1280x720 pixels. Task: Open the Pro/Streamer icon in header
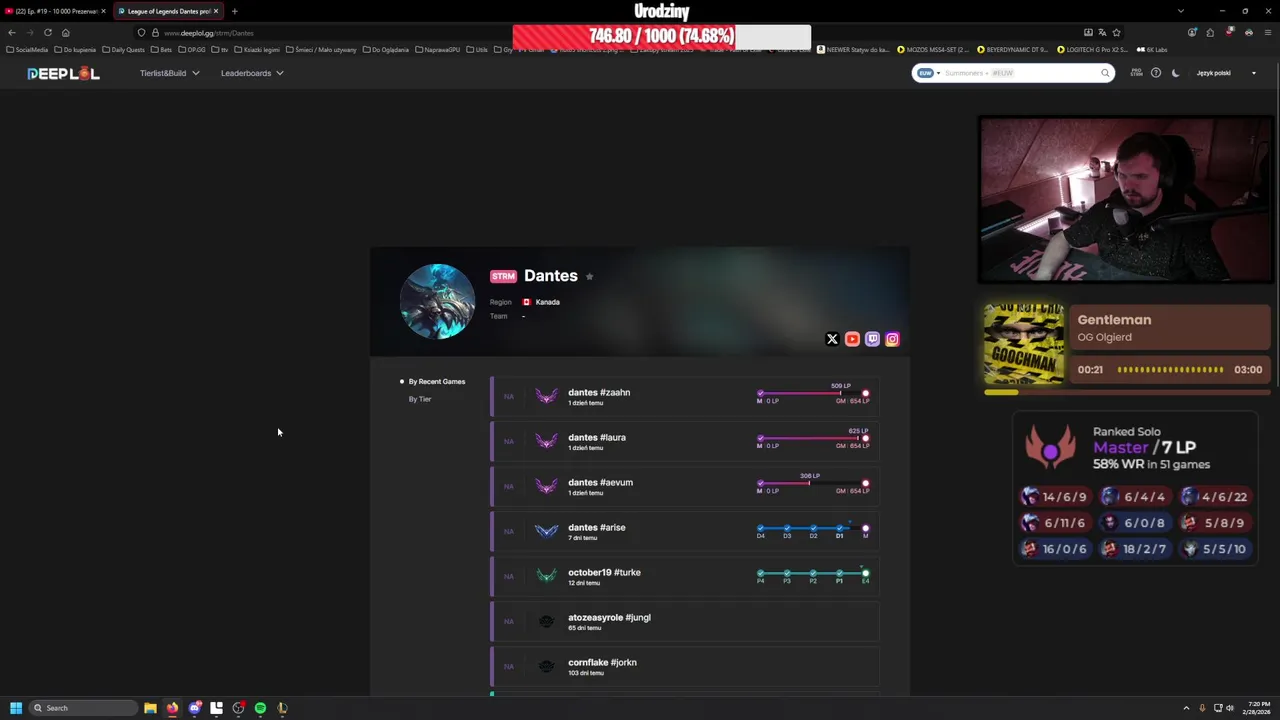[x=1136, y=73]
